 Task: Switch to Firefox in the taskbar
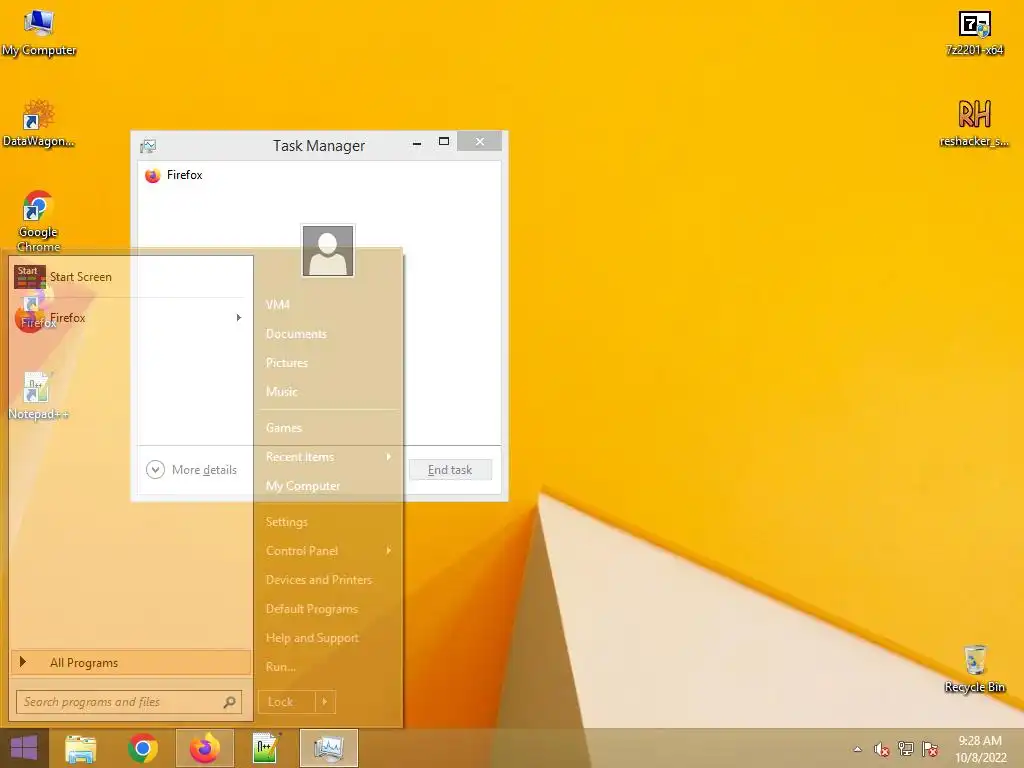tap(204, 748)
